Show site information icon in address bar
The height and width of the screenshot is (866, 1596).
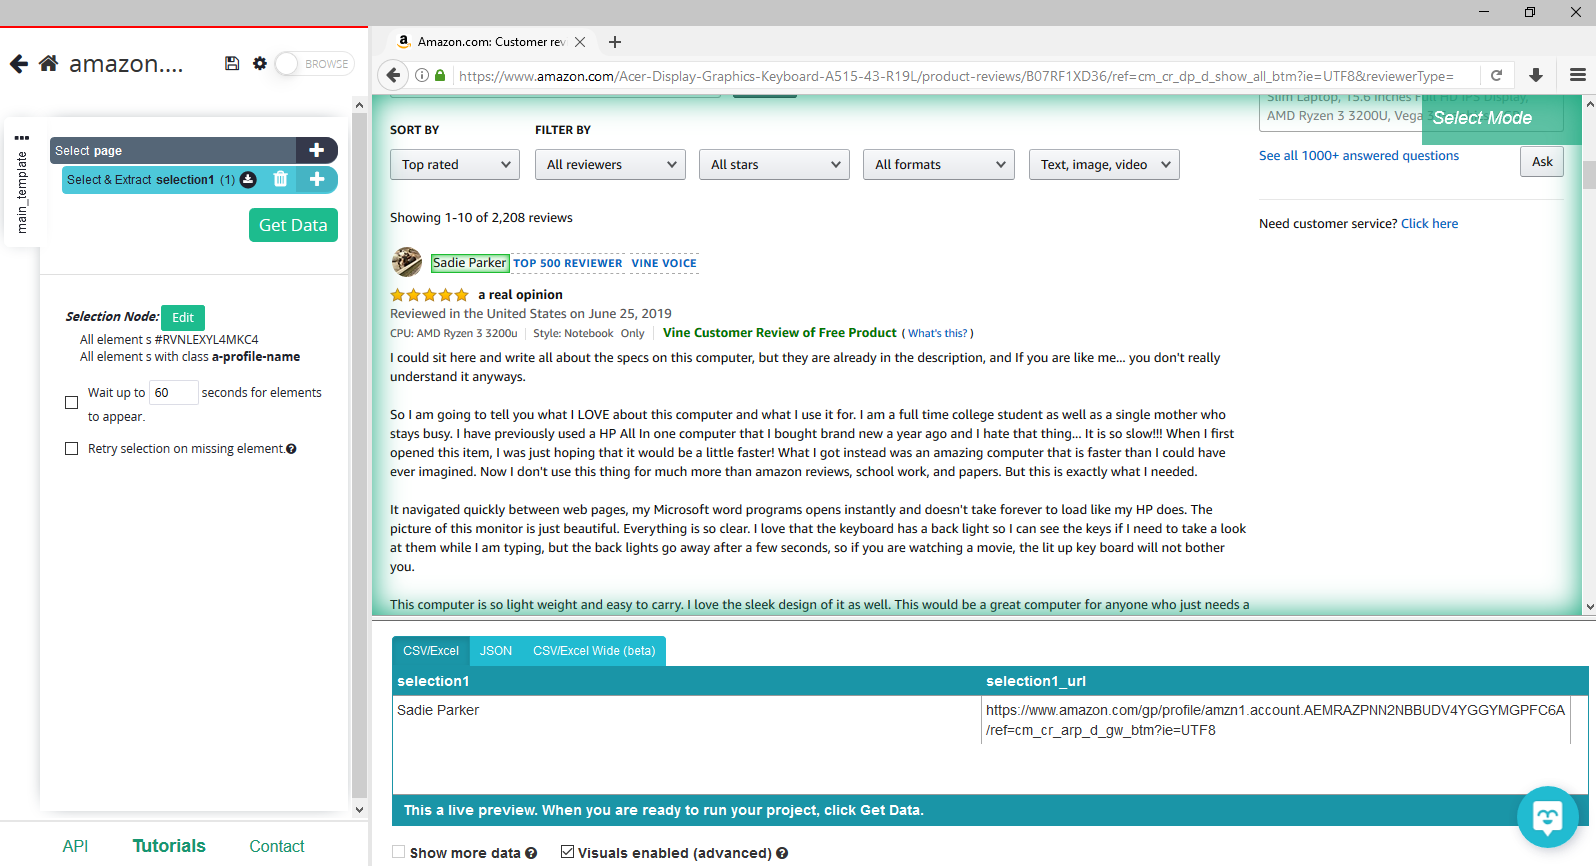tap(422, 75)
